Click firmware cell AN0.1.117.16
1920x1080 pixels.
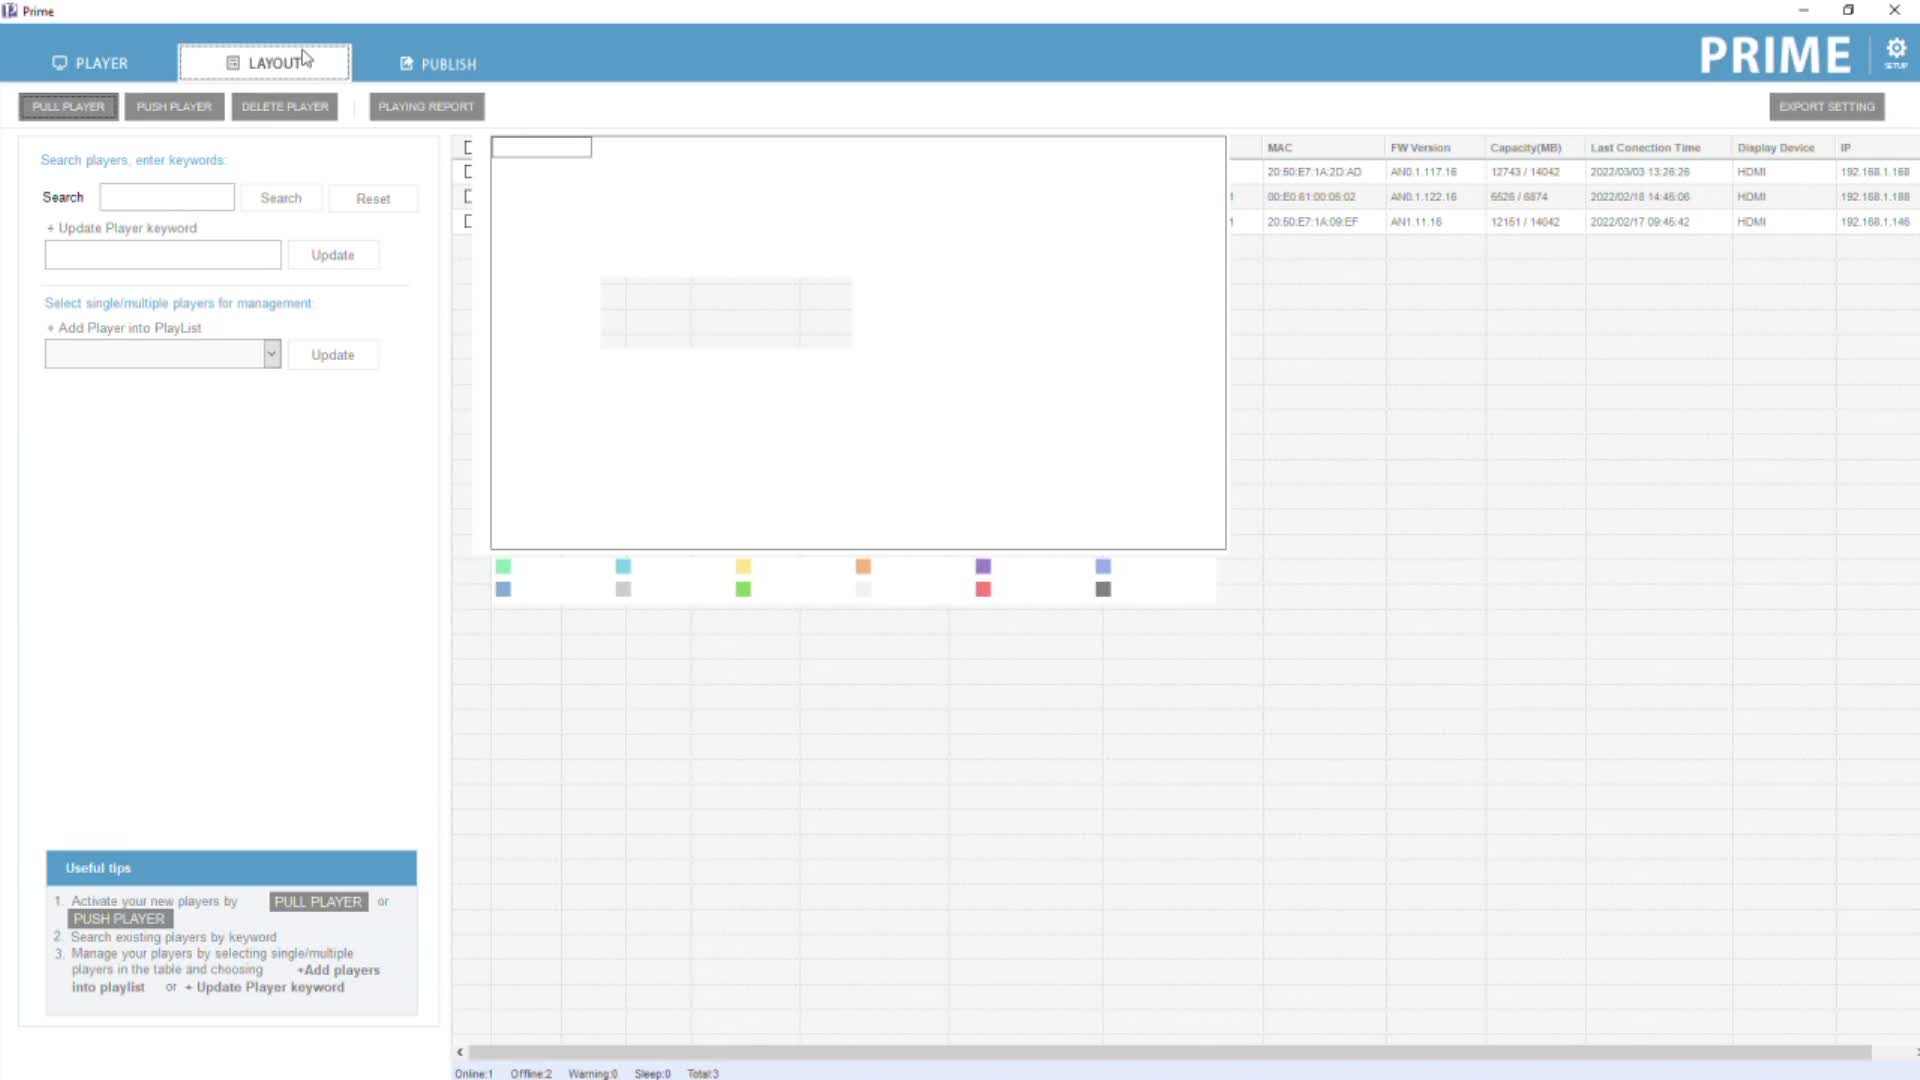tap(1423, 172)
